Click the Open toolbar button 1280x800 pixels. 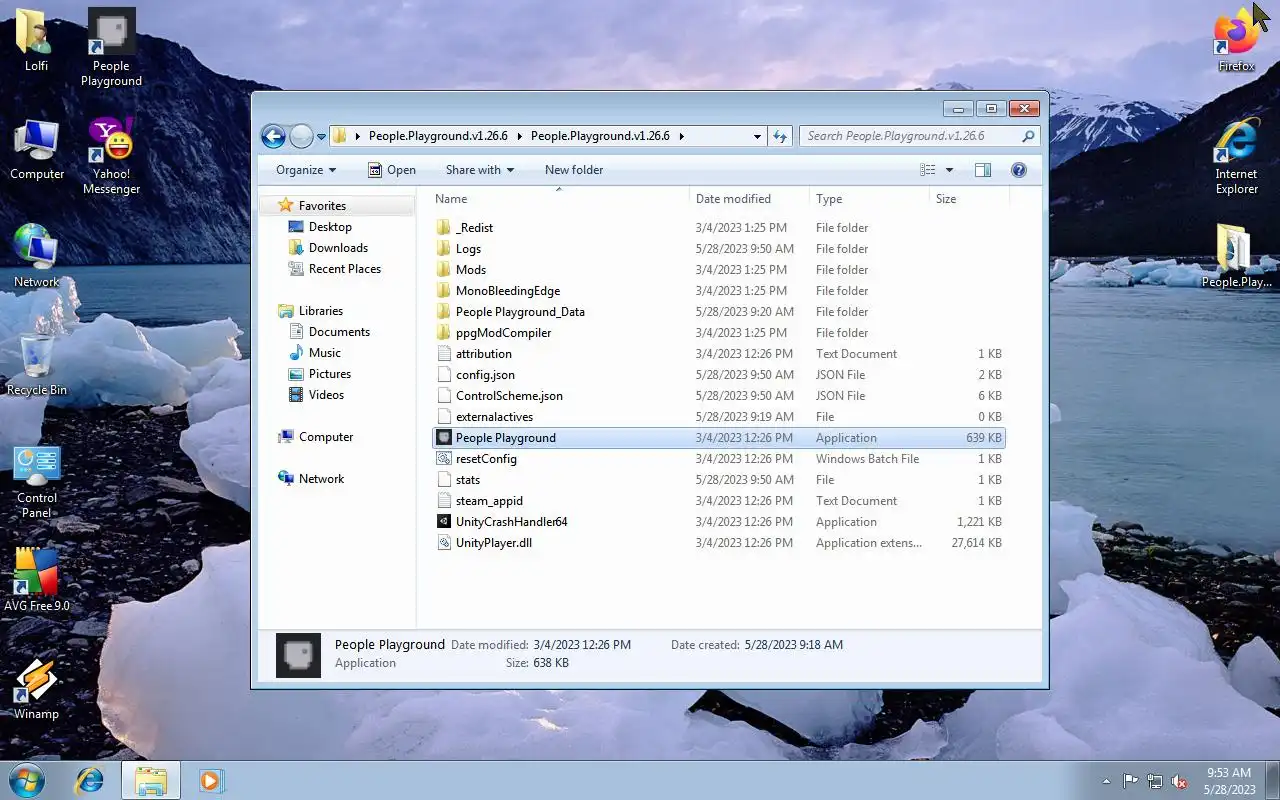point(391,170)
